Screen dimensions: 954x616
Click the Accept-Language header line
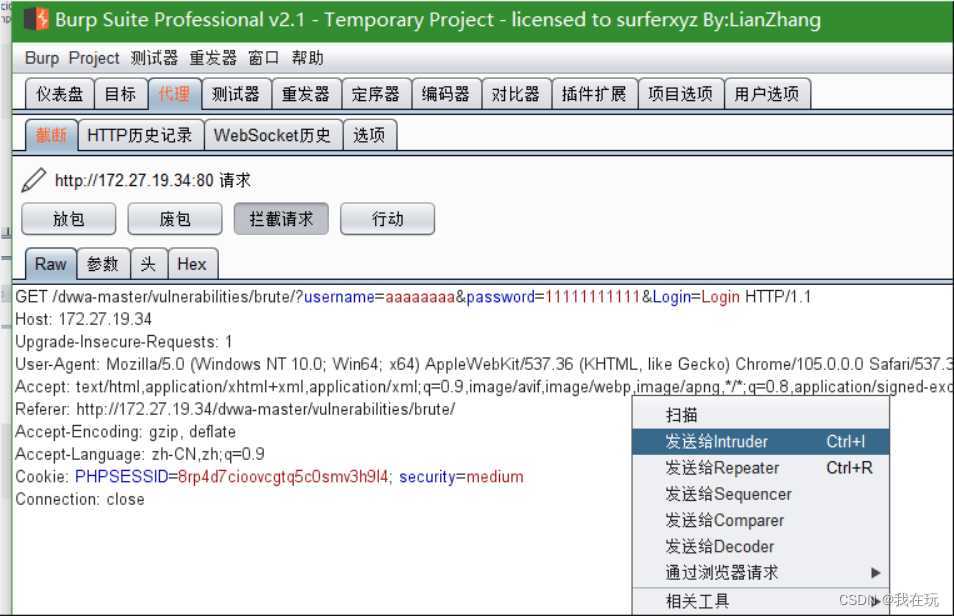[x=140, y=454]
